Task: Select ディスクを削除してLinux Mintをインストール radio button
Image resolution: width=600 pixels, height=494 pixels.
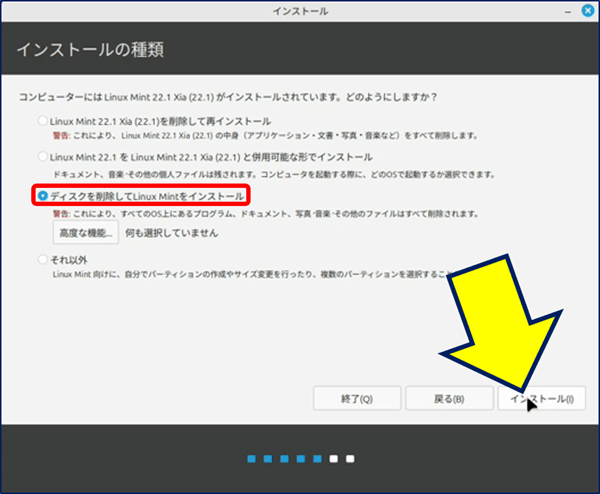Action: click(x=42, y=196)
